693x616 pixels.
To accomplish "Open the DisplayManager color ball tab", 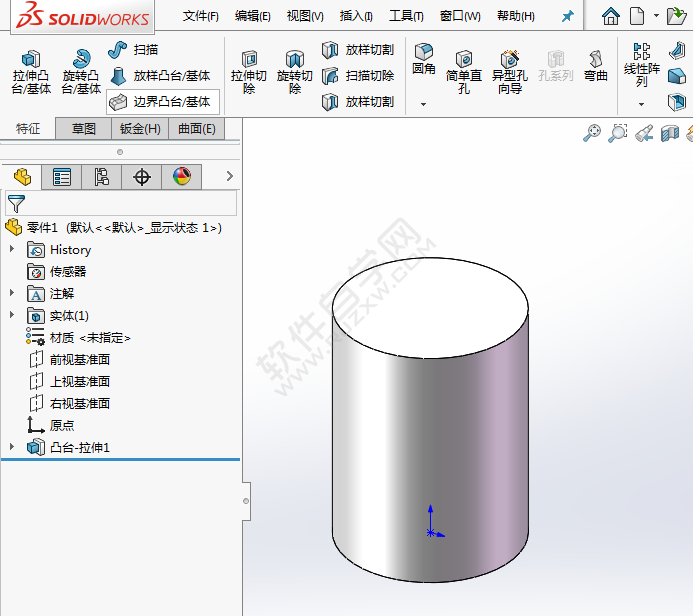I will coord(182,177).
